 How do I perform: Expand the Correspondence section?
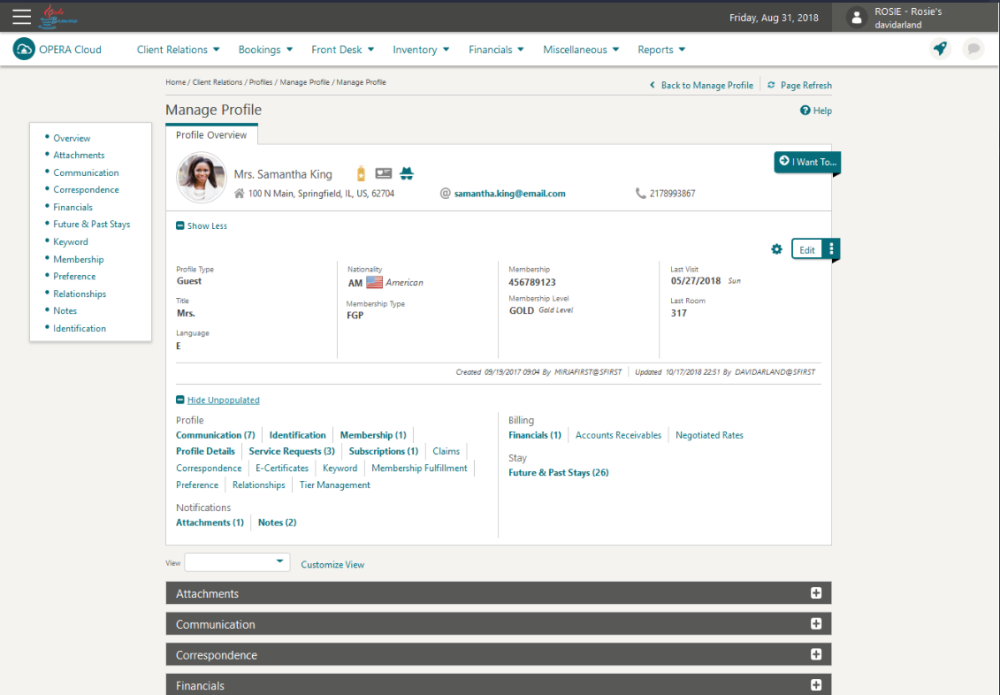816,654
